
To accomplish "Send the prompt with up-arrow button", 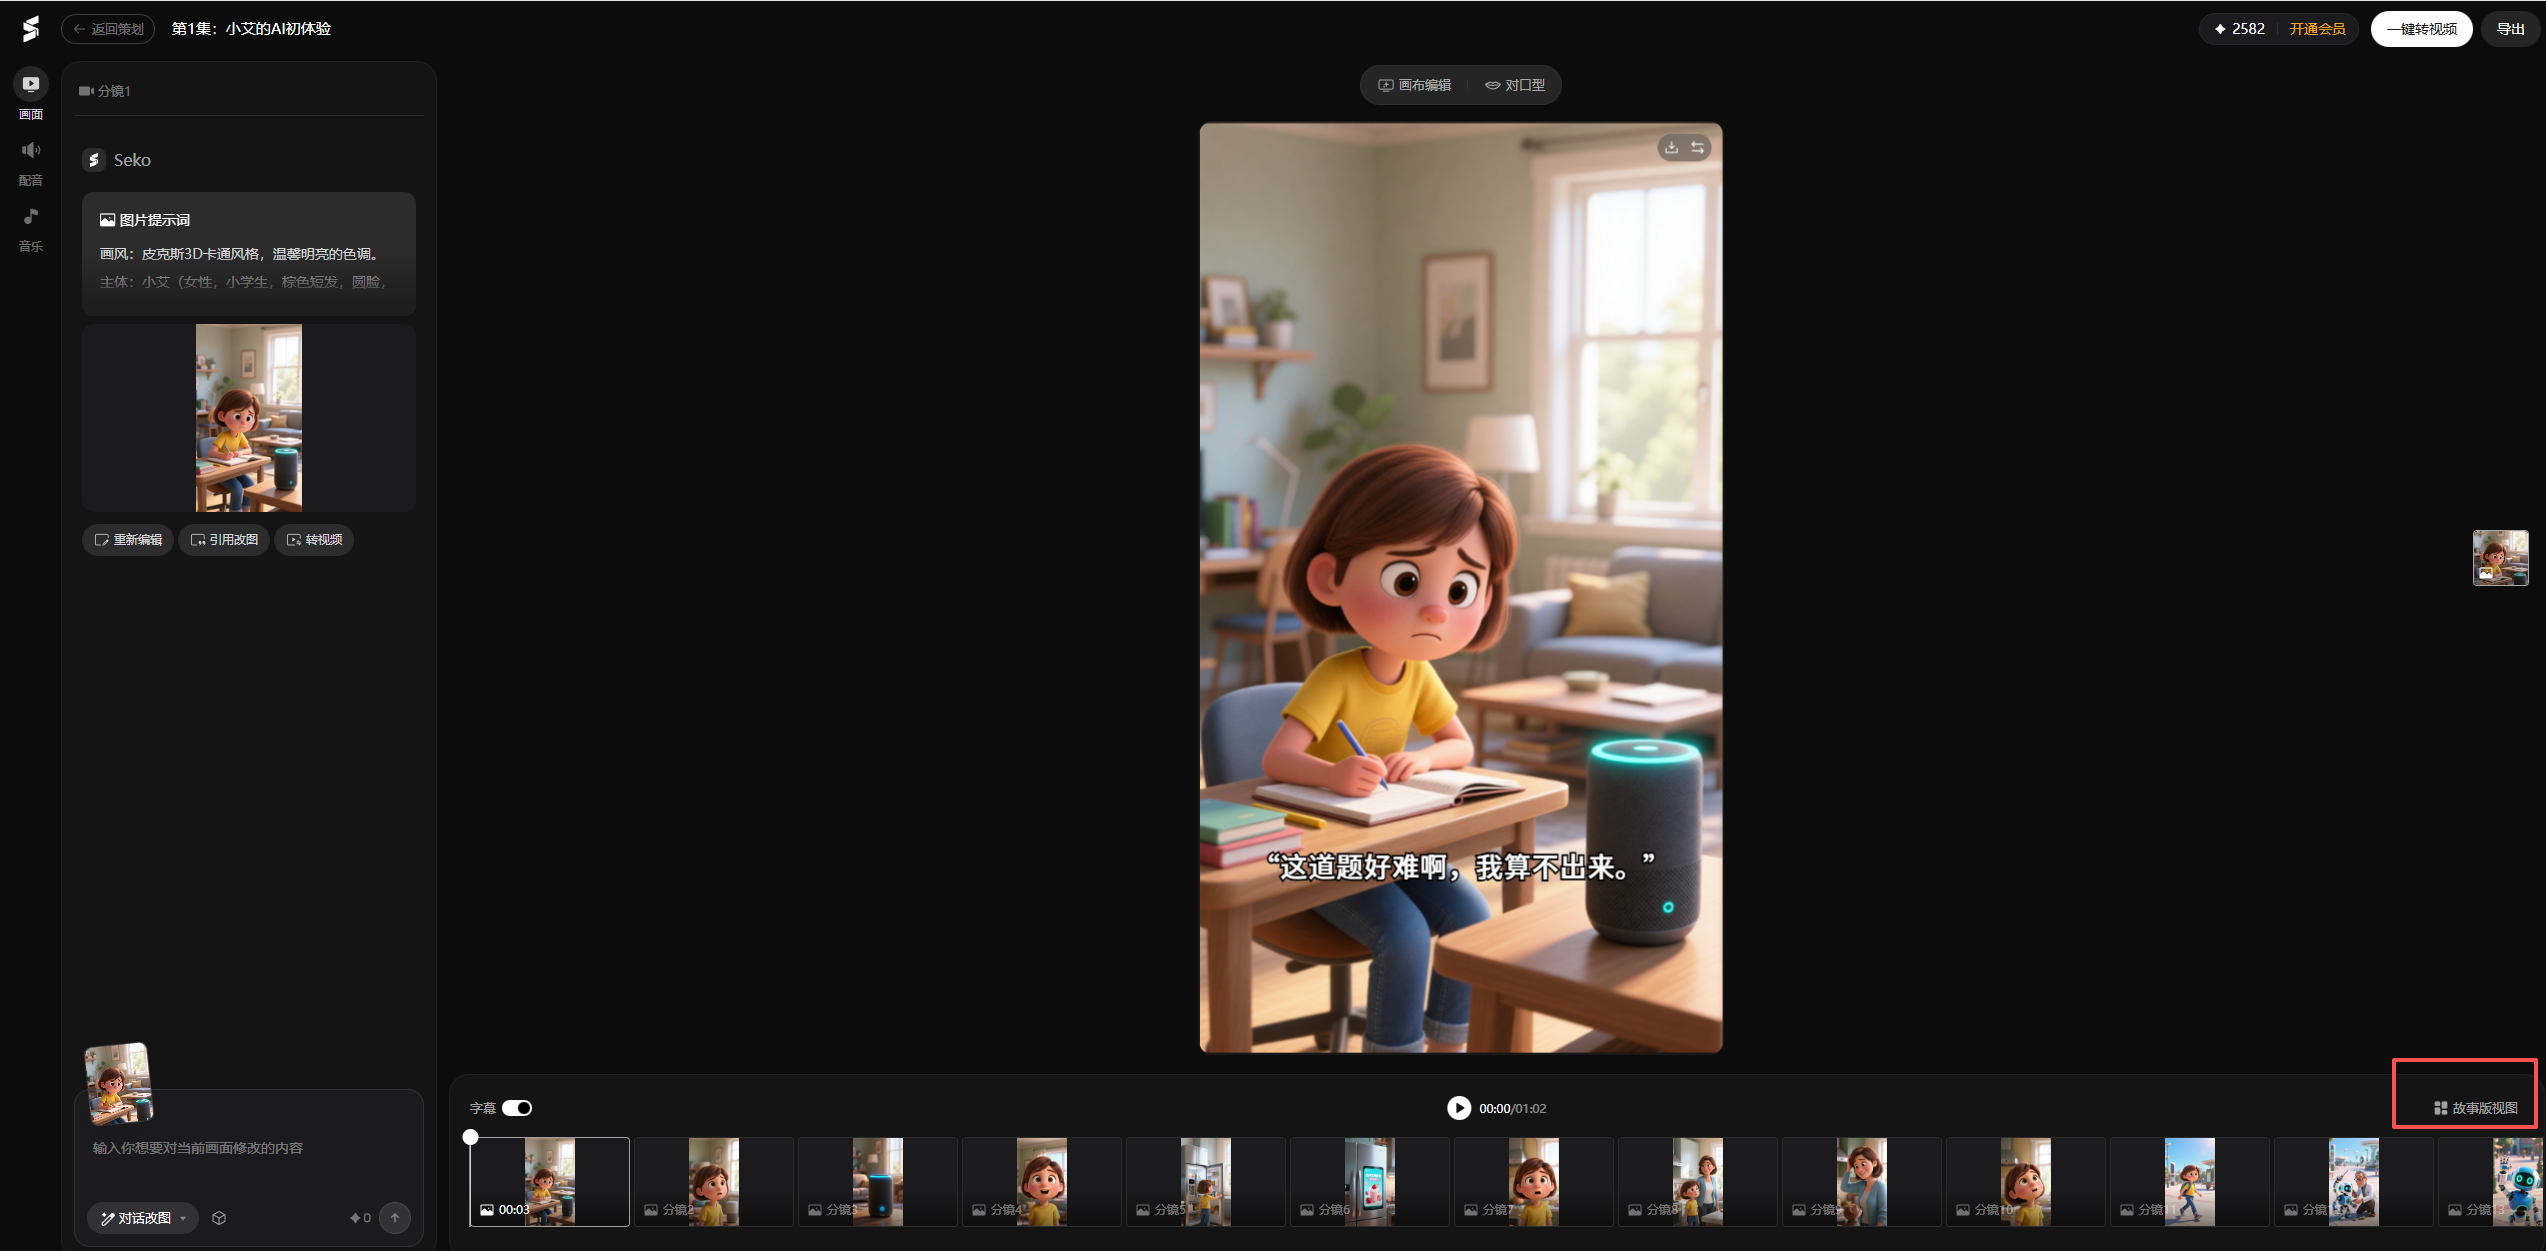I will coord(395,1218).
